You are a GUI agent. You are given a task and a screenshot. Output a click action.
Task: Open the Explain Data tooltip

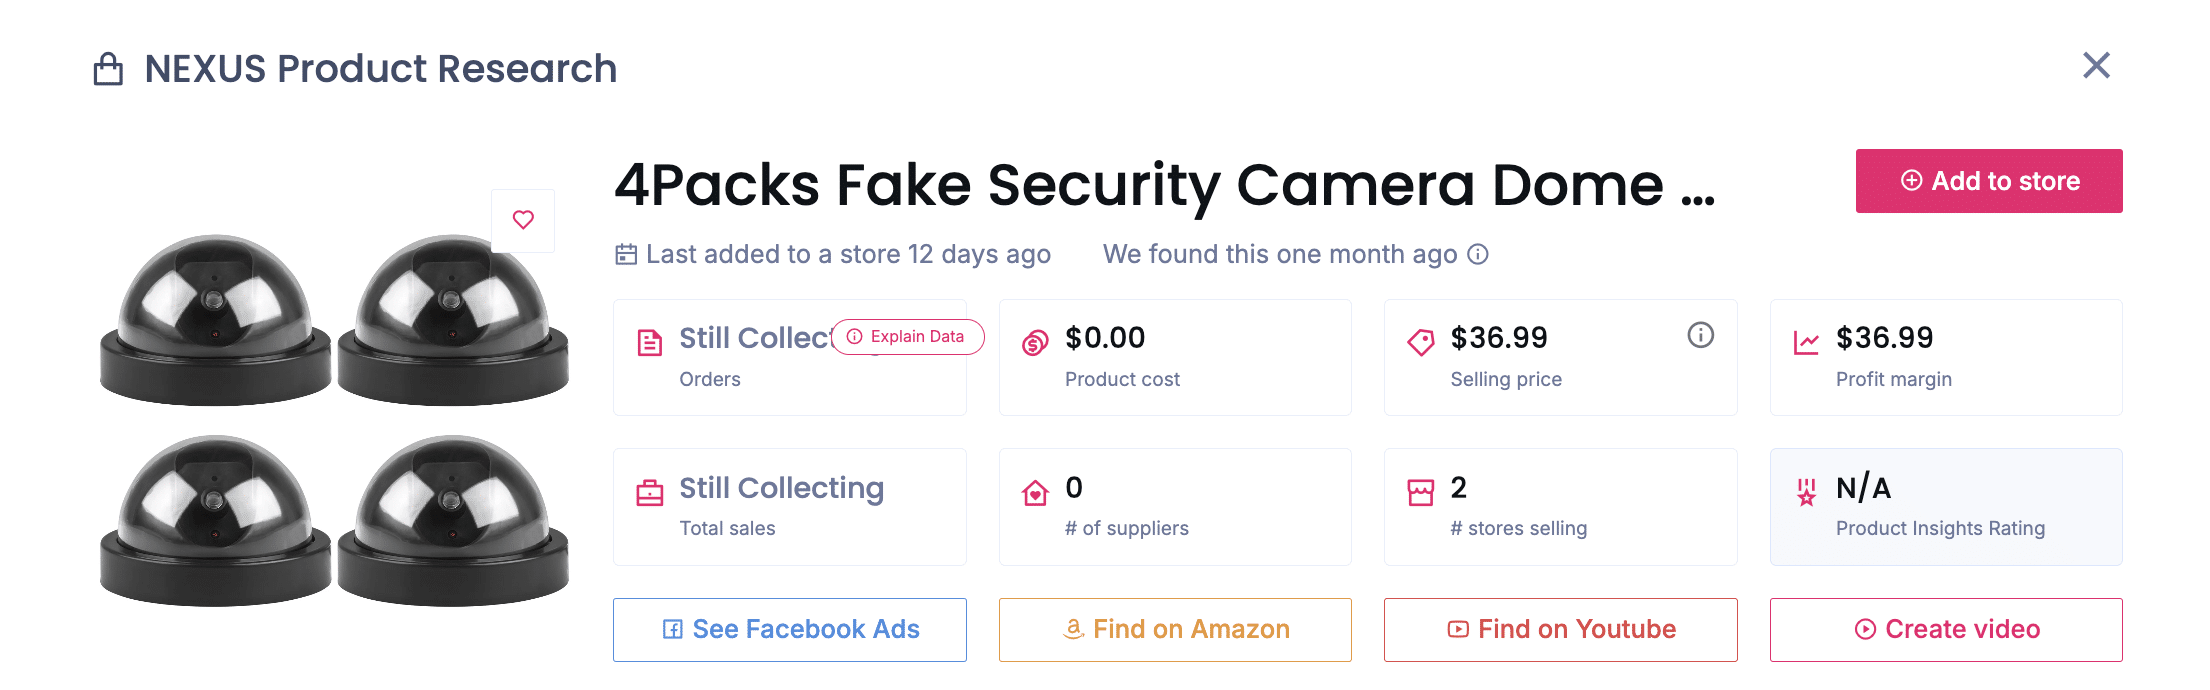pos(906,337)
